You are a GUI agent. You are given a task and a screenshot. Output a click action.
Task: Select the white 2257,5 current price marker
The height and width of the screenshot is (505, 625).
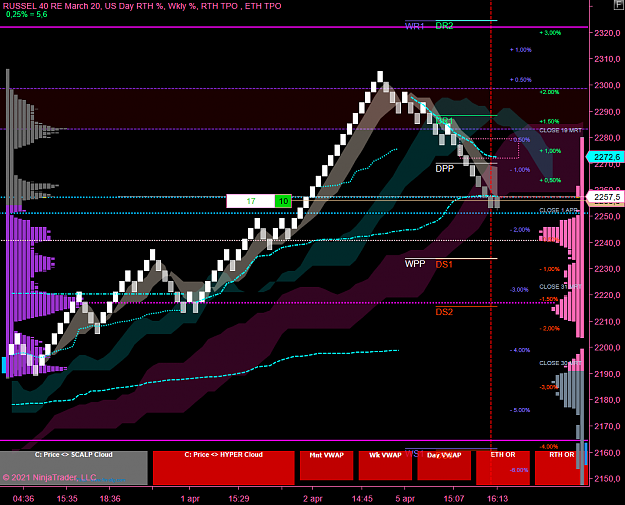tap(605, 197)
